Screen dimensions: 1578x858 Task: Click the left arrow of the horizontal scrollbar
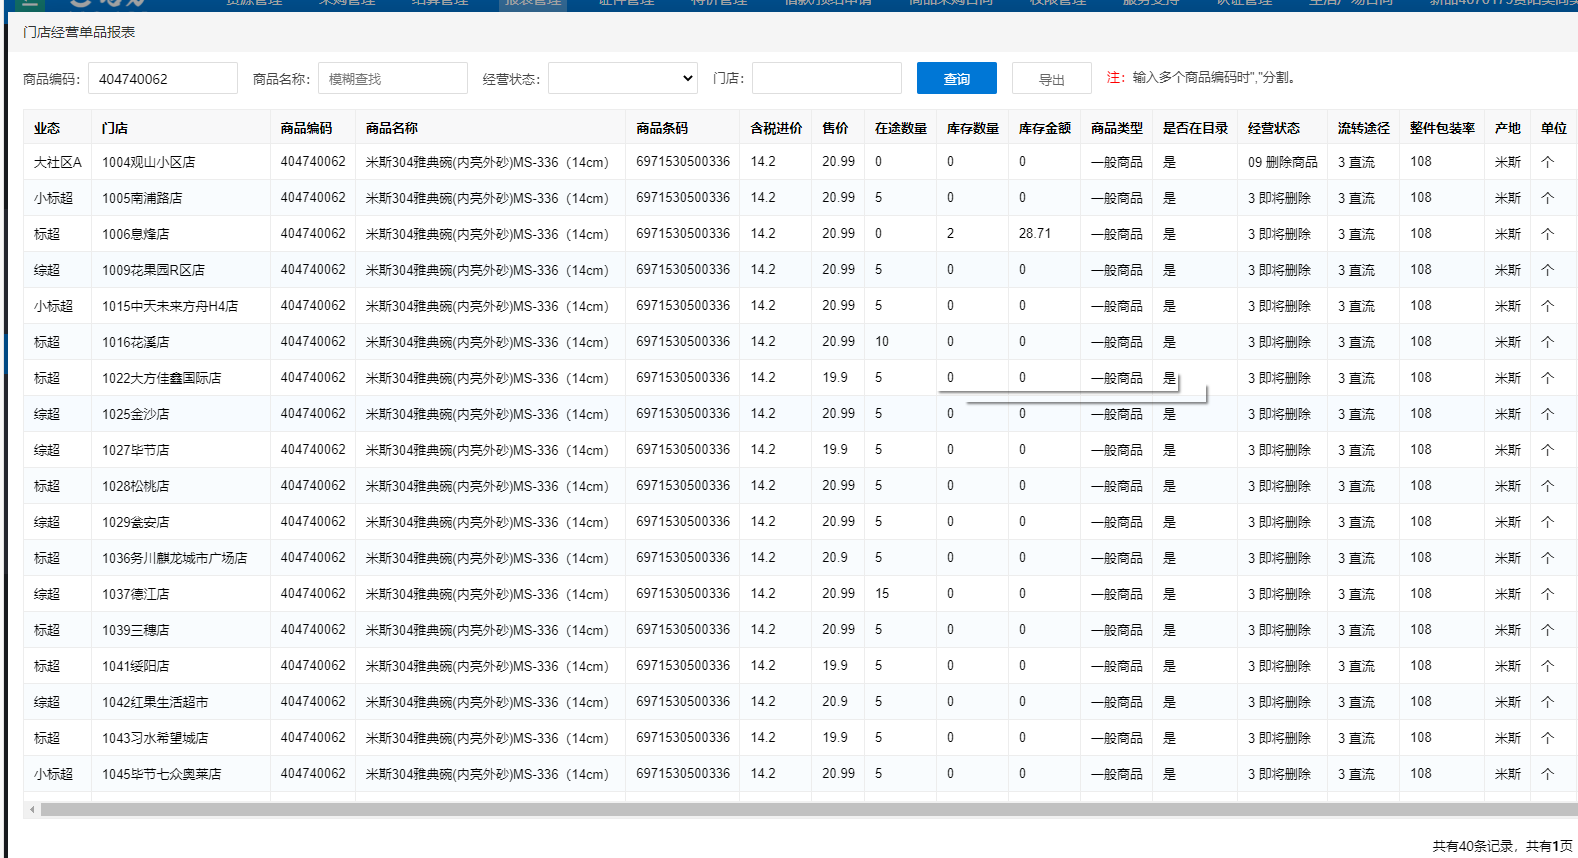pos(32,809)
